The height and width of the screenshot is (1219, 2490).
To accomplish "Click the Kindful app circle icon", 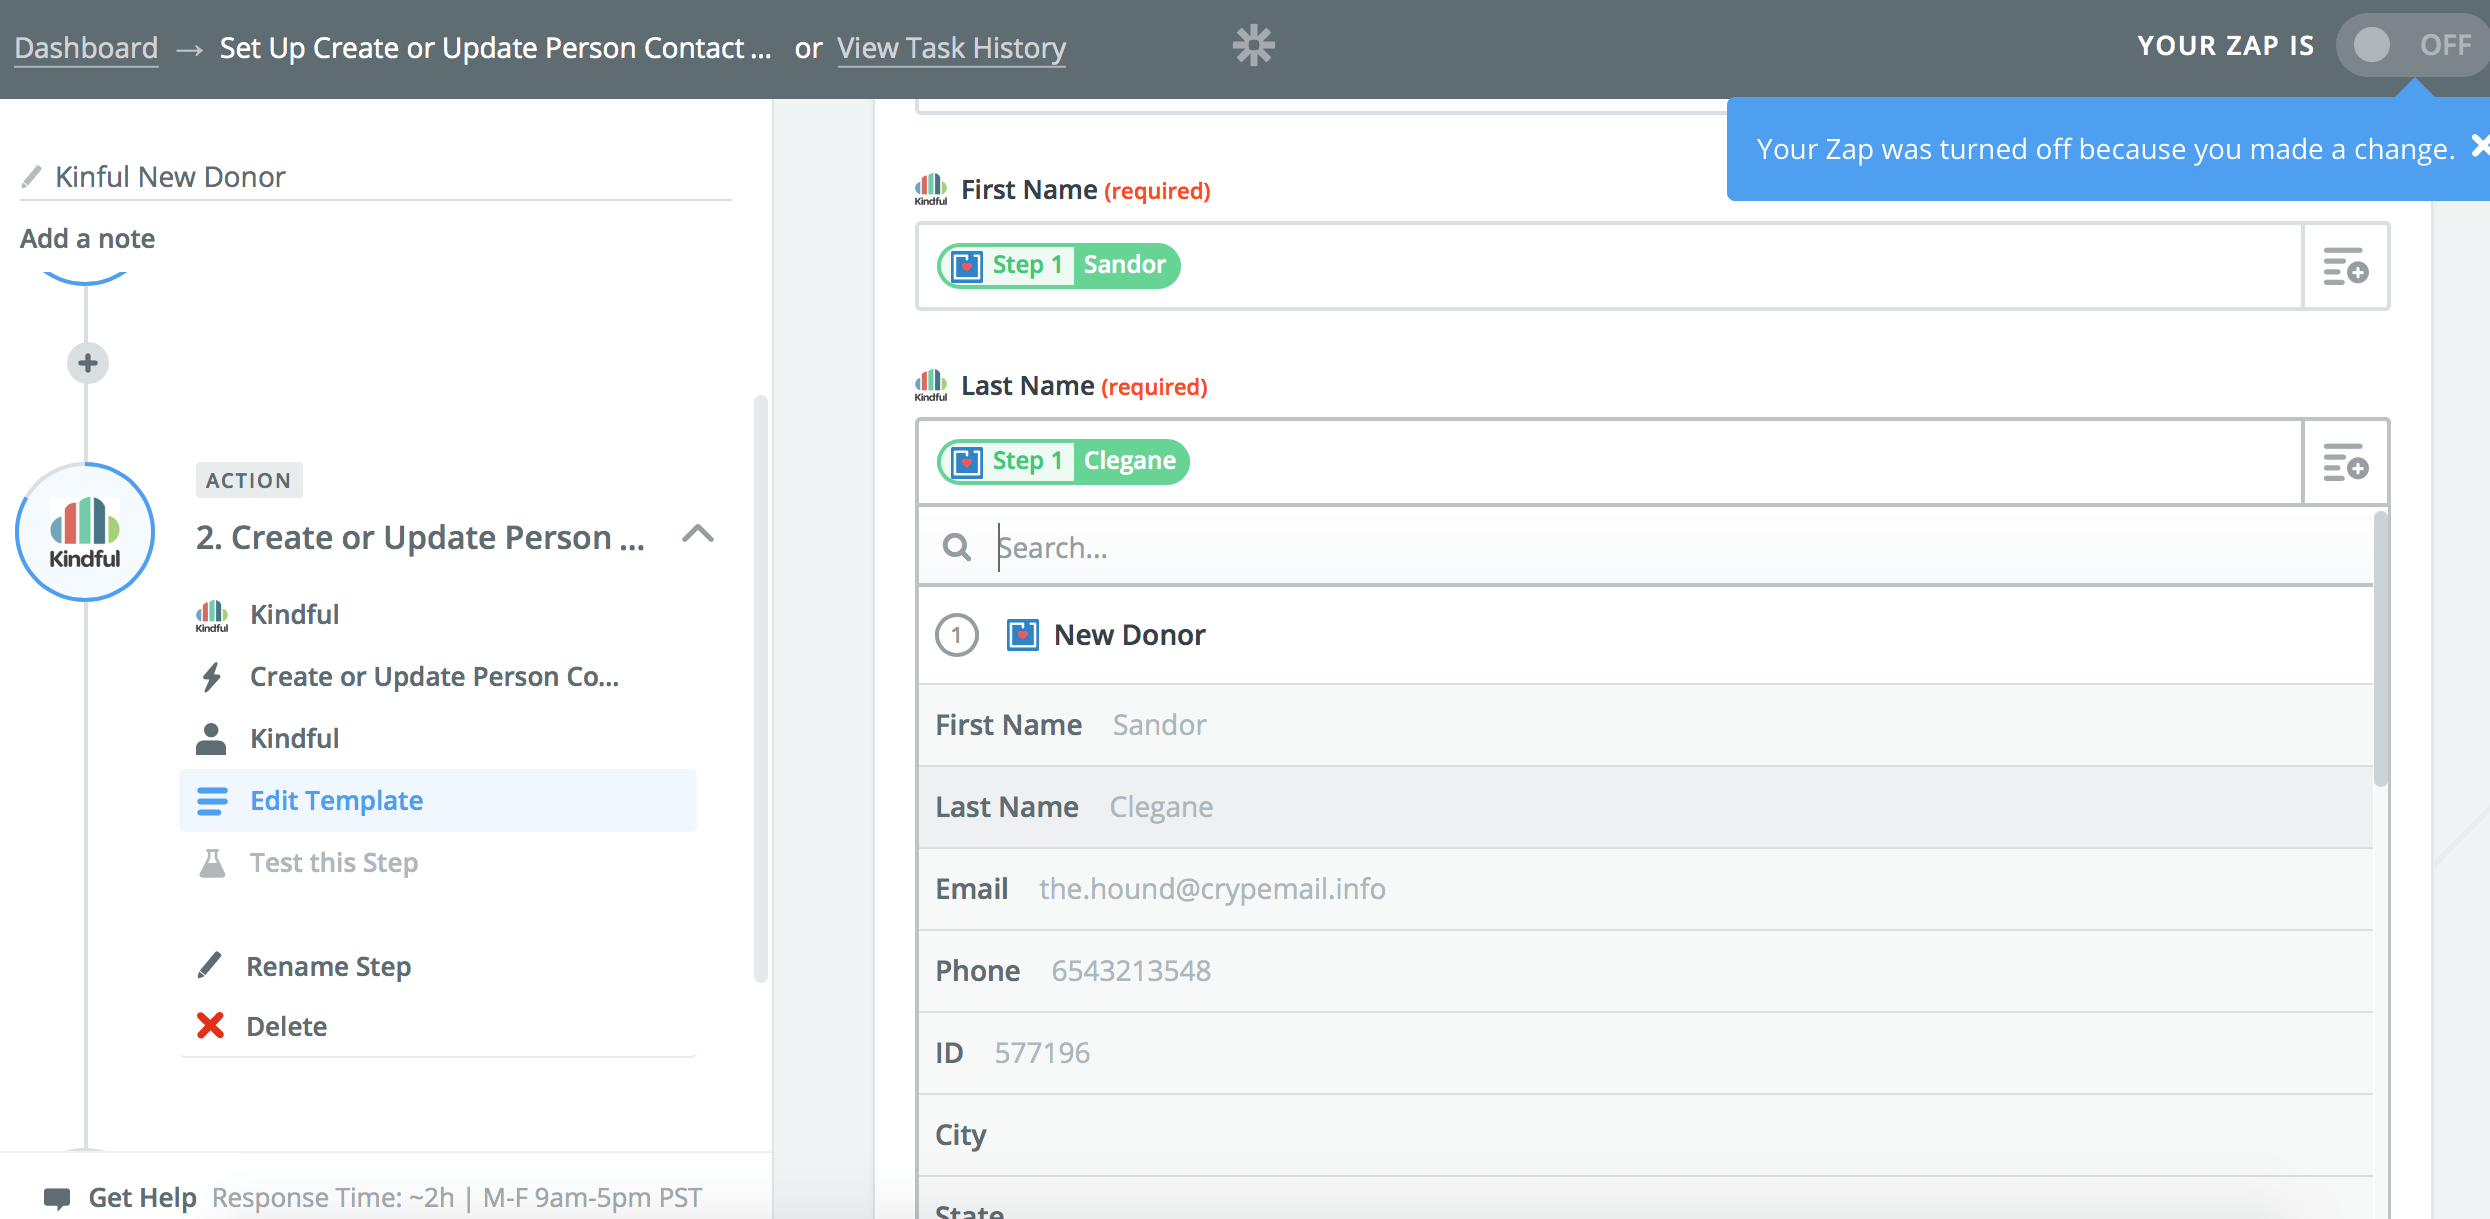I will 85,532.
